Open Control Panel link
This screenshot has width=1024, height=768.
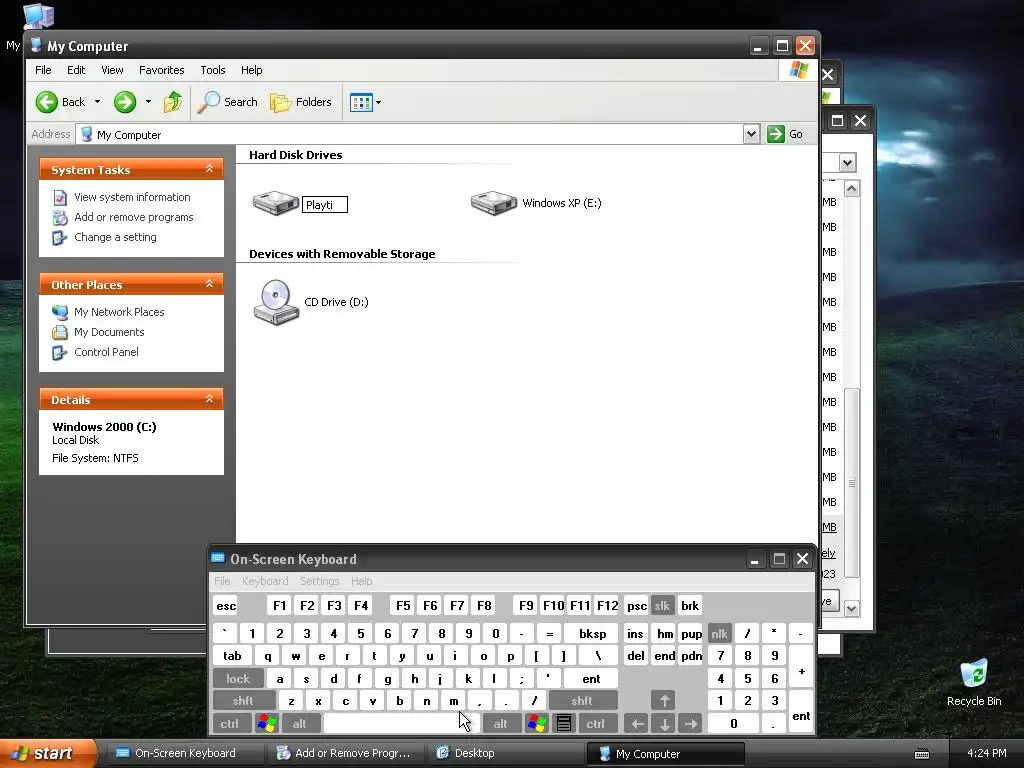(106, 353)
